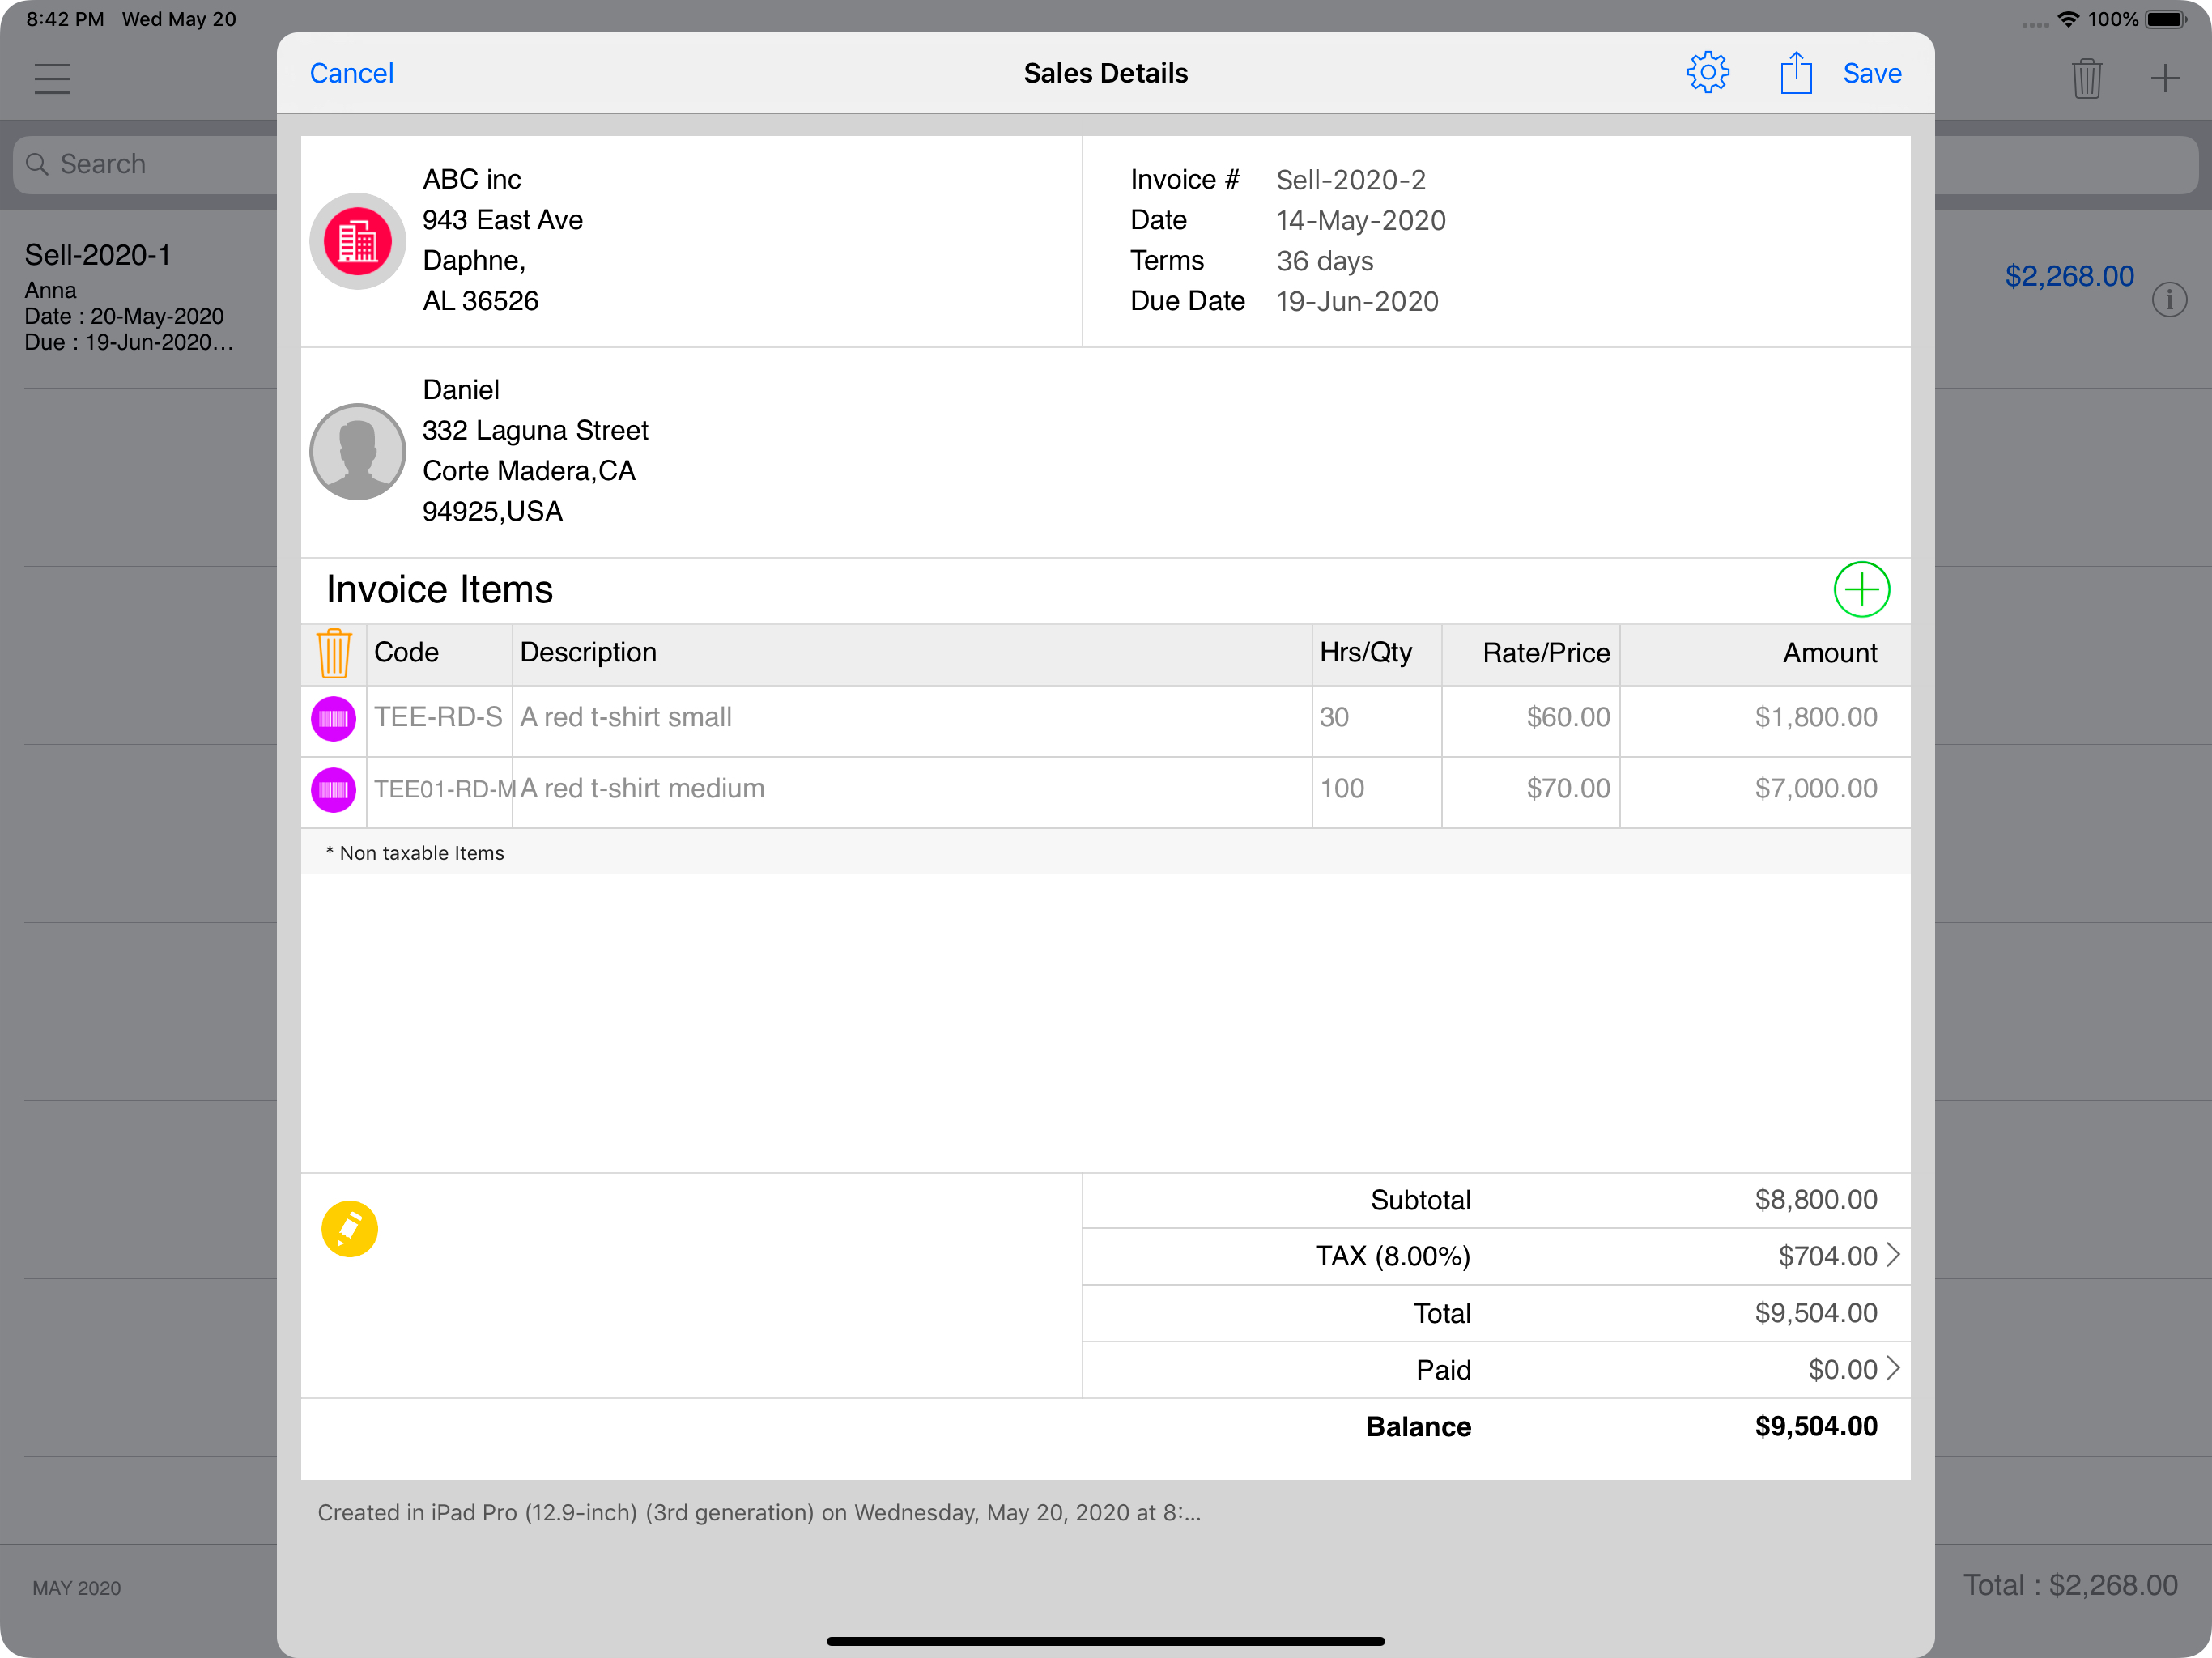Tap the tax amount $704.00
This screenshot has width=2212, height=1658.
pyautogui.click(x=1827, y=1256)
